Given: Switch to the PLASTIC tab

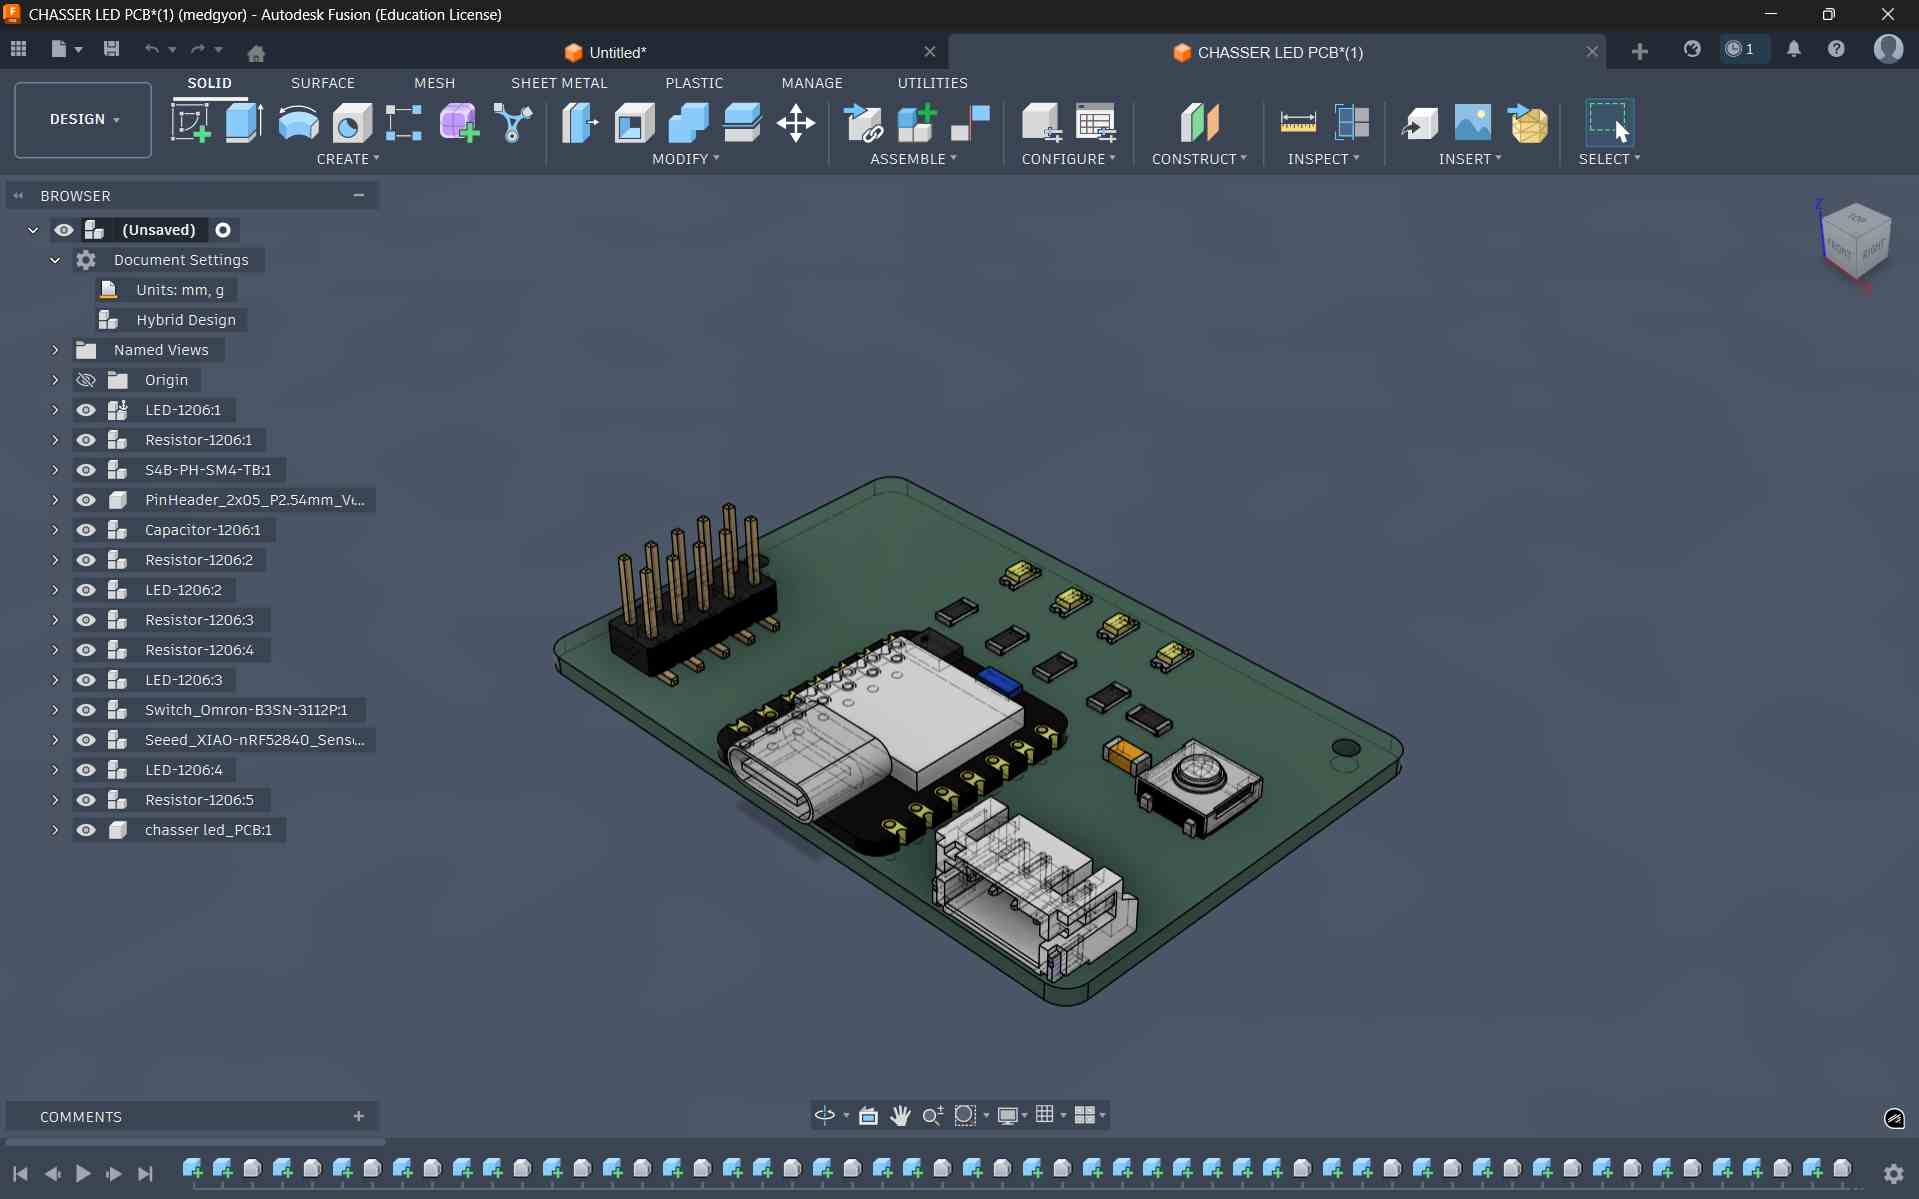Looking at the screenshot, I should 694,83.
